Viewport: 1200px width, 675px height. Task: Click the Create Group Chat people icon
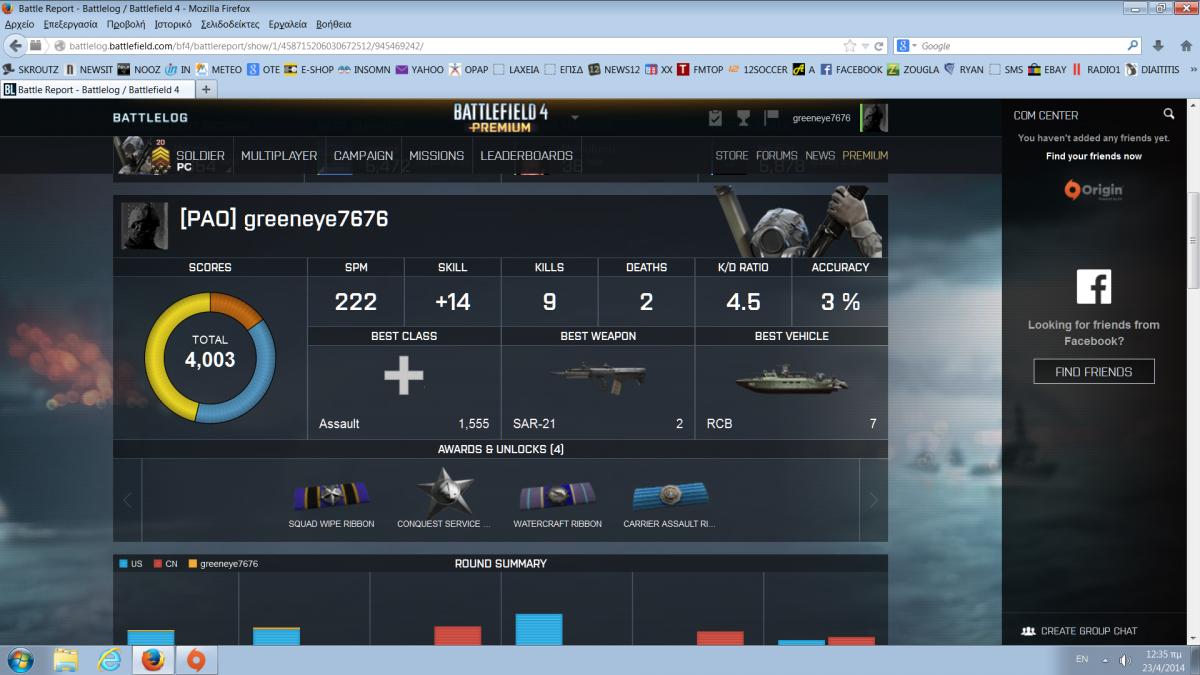[1028, 631]
